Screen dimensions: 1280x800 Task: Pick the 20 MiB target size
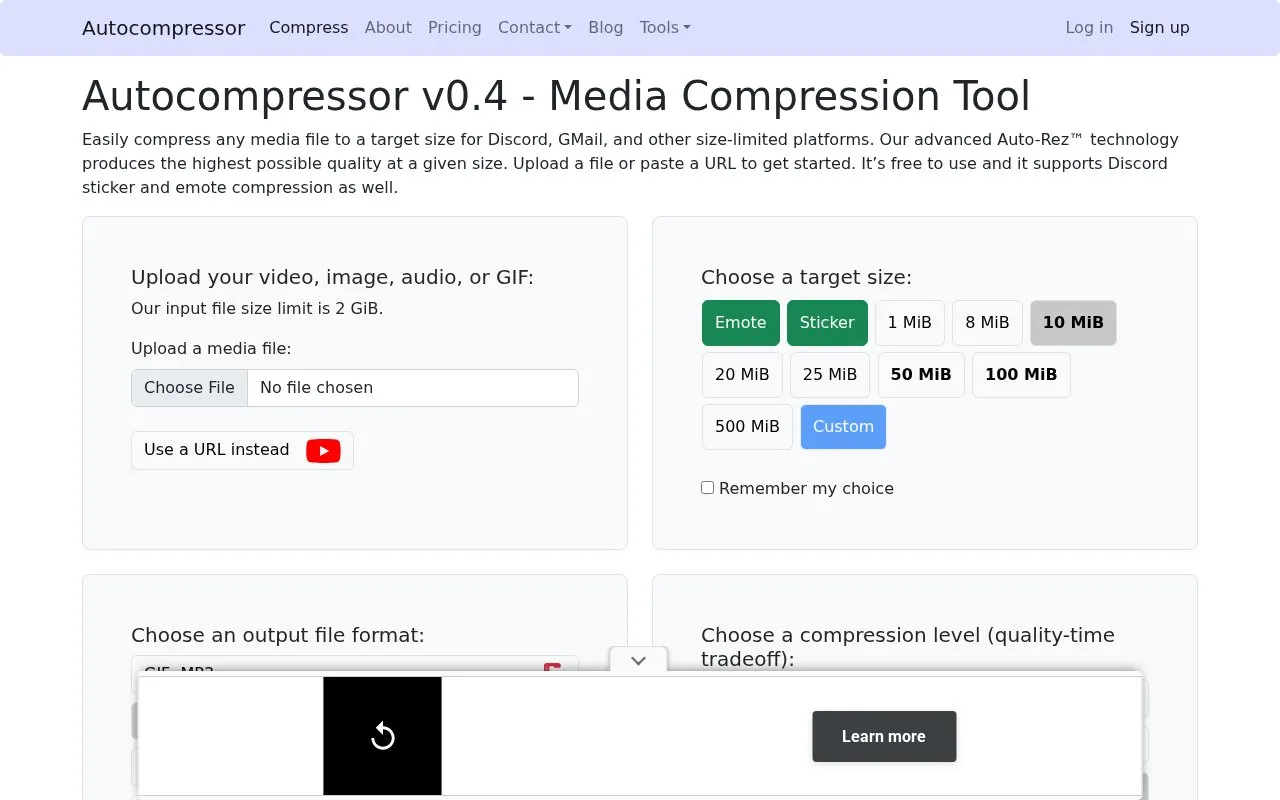point(742,375)
